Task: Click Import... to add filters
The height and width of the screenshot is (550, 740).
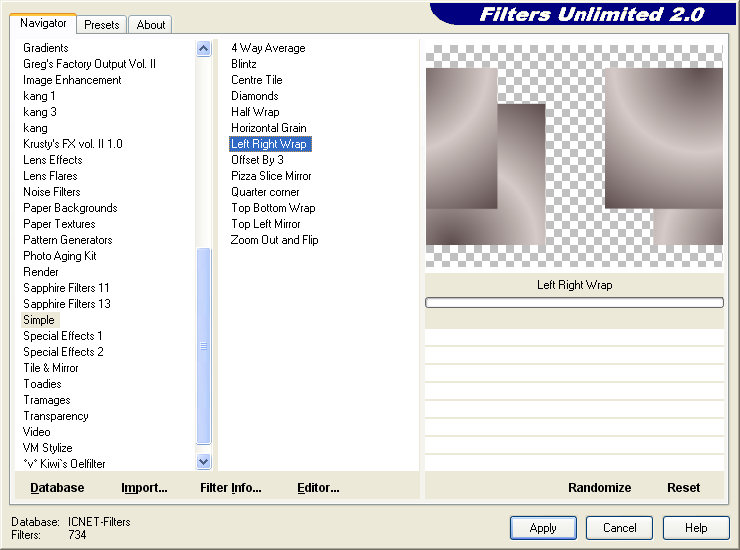Action: click(144, 488)
